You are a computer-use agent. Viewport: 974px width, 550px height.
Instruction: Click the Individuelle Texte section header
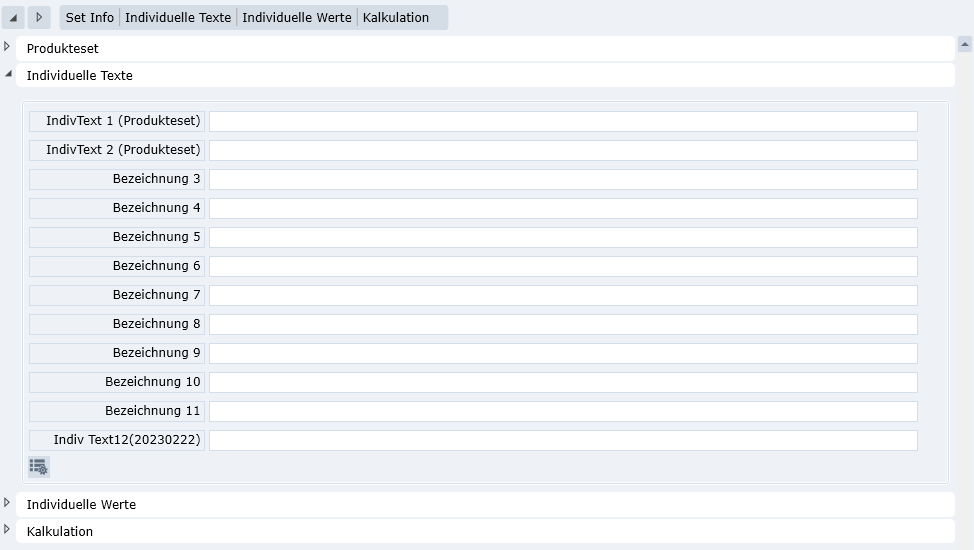(485, 75)
